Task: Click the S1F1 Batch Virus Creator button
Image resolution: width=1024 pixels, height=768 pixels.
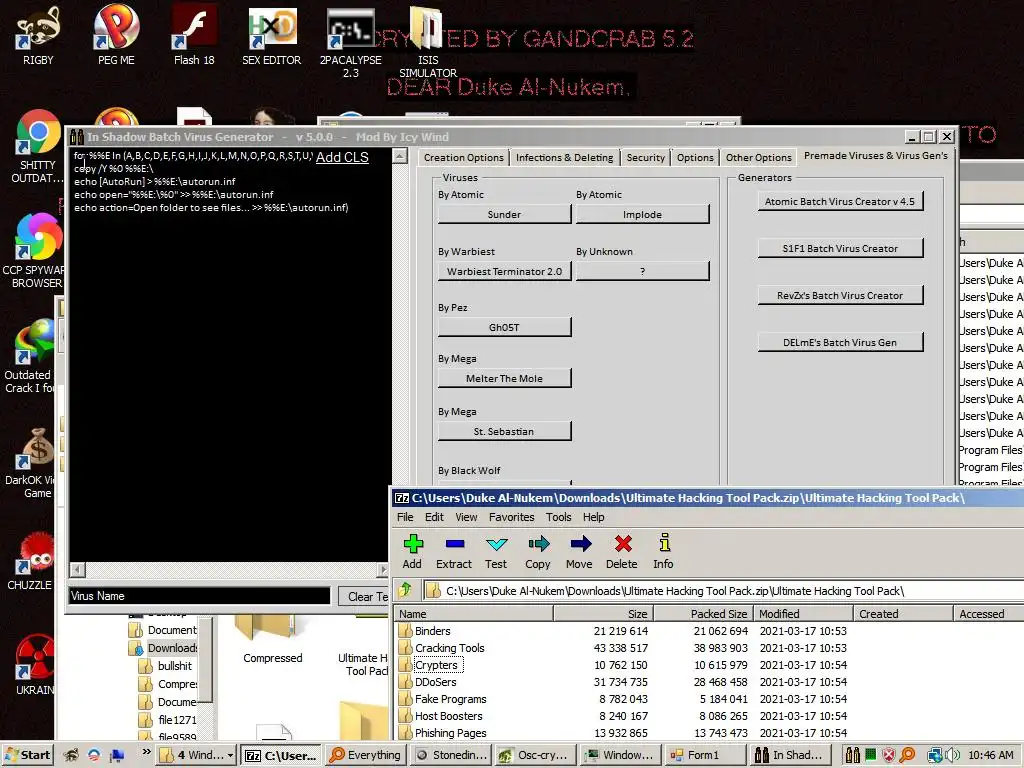Action: click(840, 248)
